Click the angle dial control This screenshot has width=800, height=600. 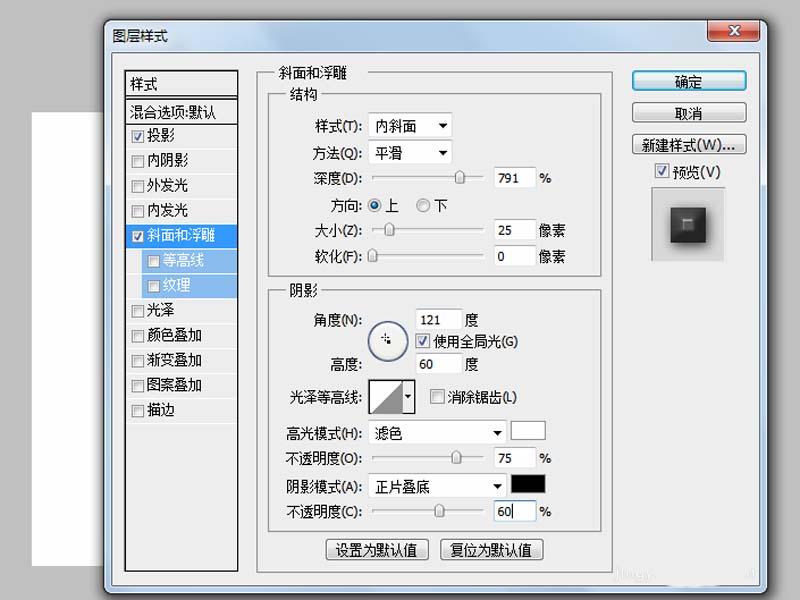(388, 341)
